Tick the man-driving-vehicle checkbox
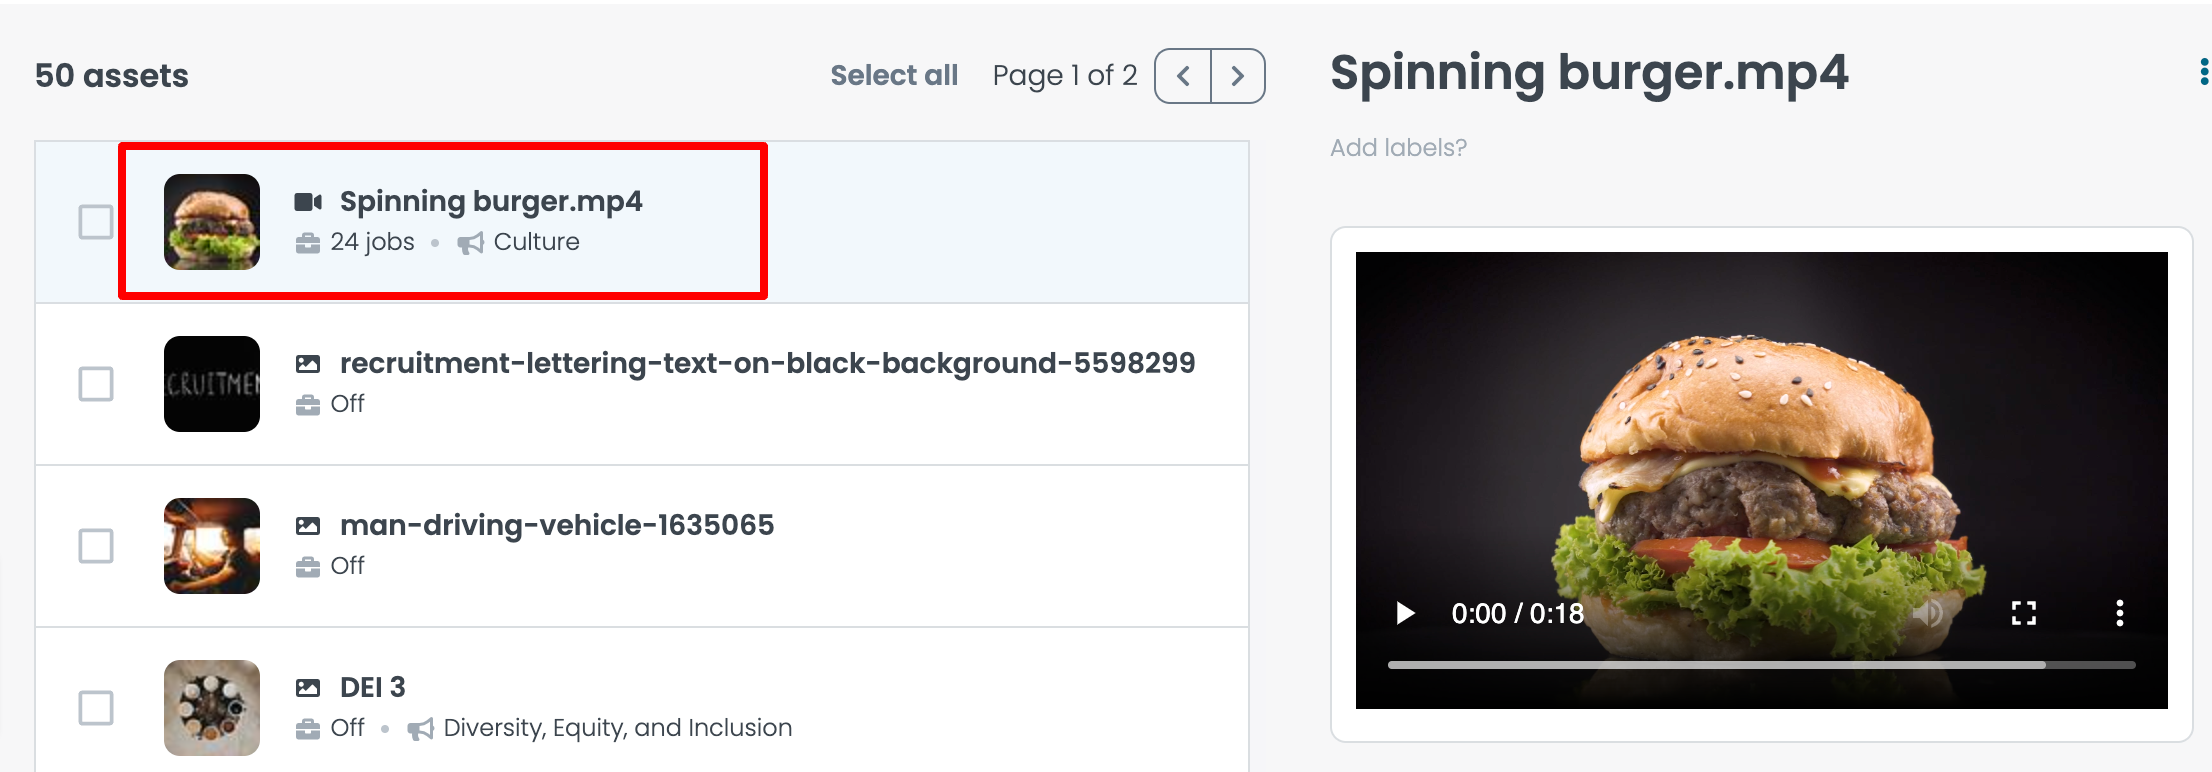Image resolution: width=2212 pixels, height=772 pixels. pos(96,546)
